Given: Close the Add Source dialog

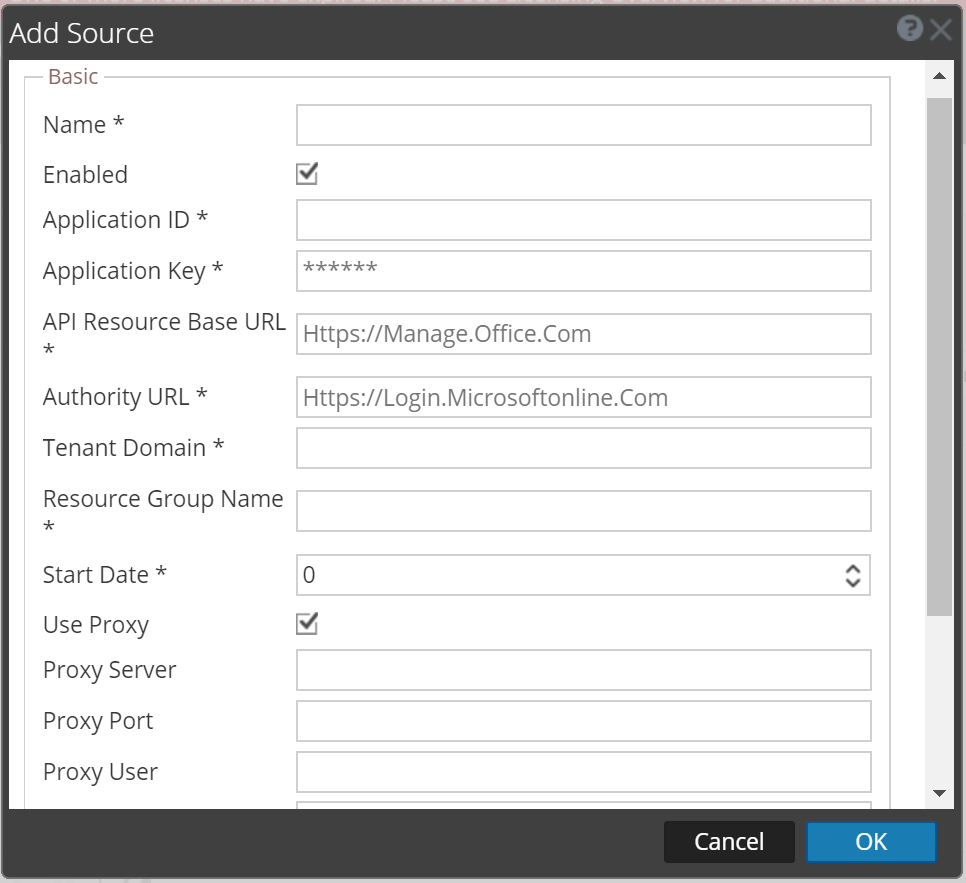Looking at the screenshot, I should tap(941, 28).
